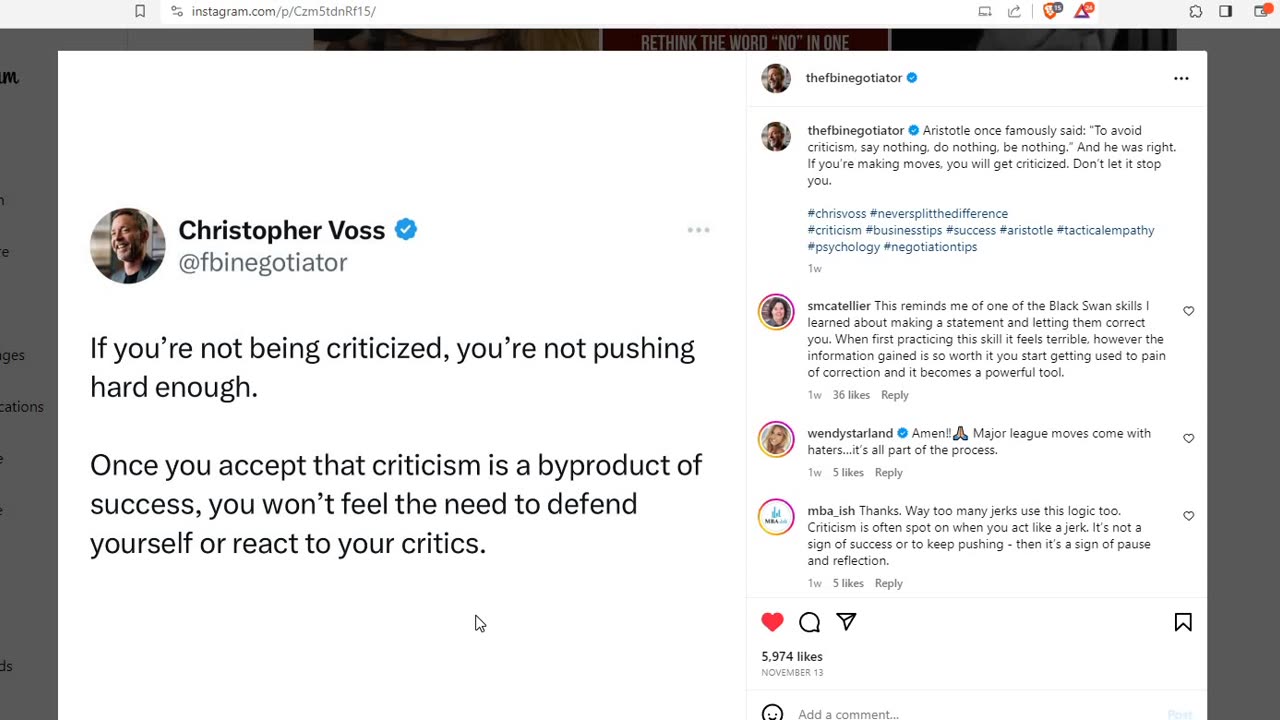Click the Brave Rewards triangle icon
Image resolution: width=1280 pixels, height=720 pixels.
click(x=1083, y=11)
